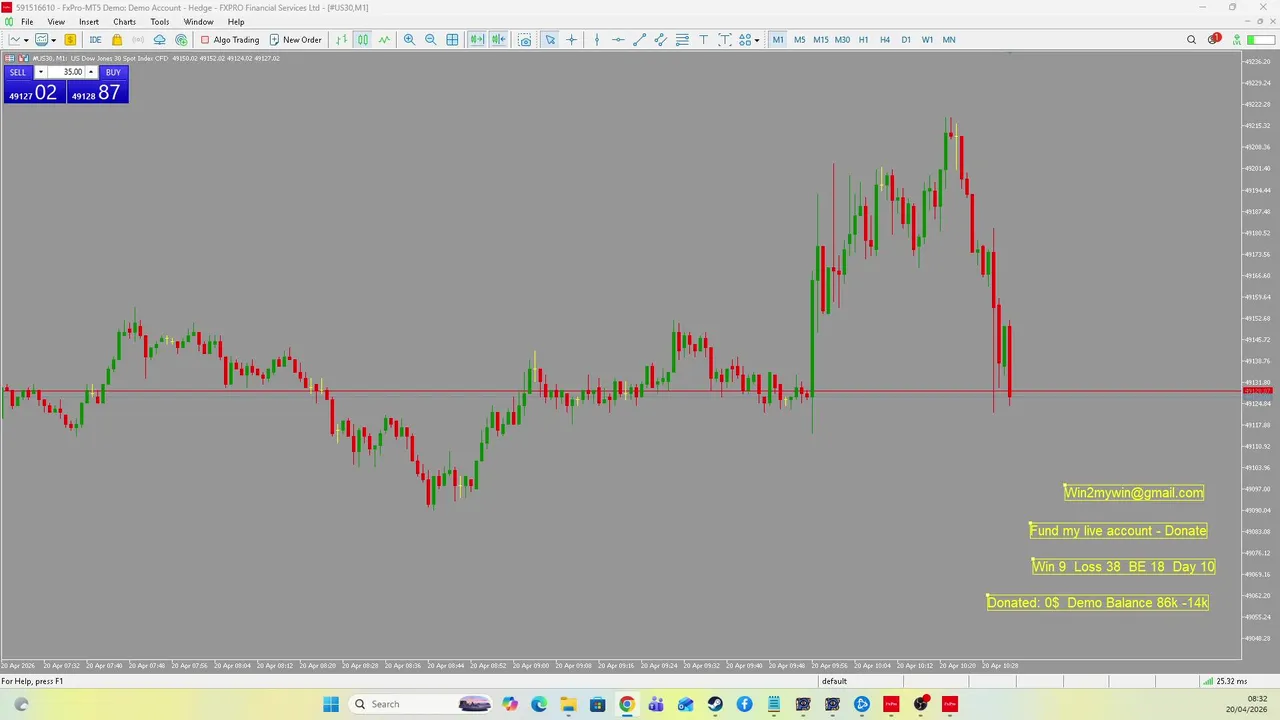Open the New Order dialog

tap(295, 40)
